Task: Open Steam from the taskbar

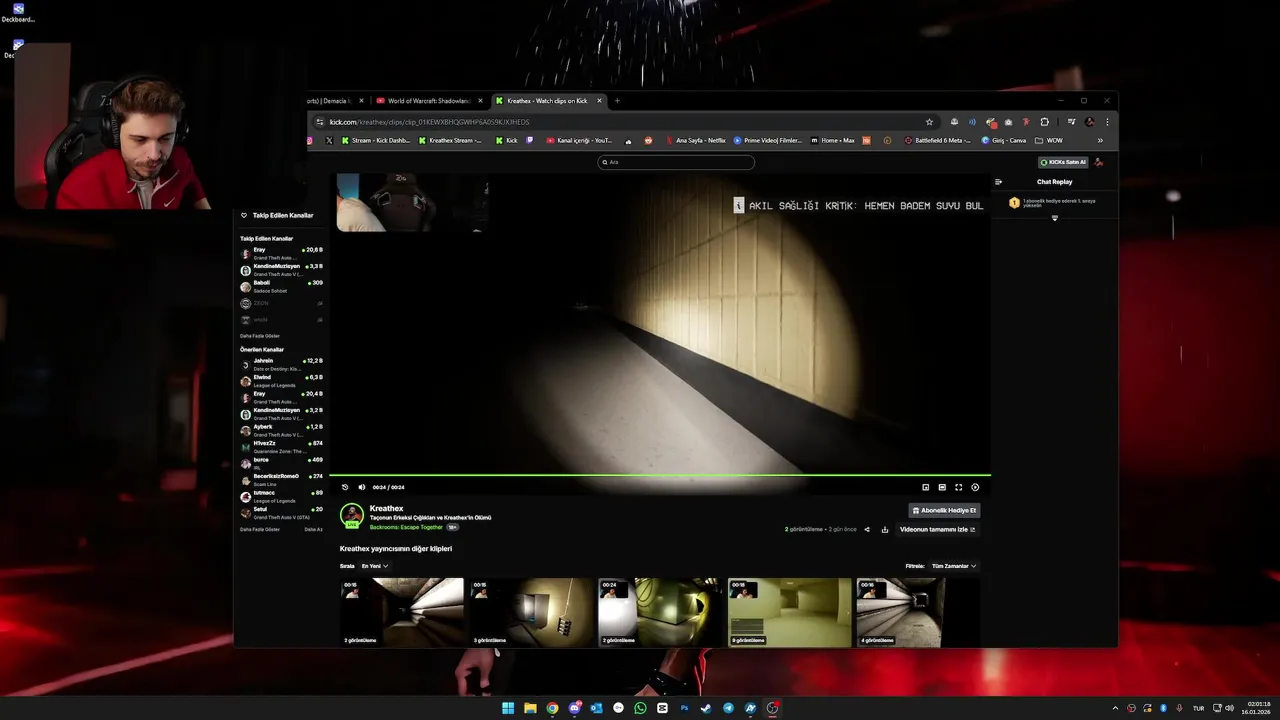Action: pos(706,708)
